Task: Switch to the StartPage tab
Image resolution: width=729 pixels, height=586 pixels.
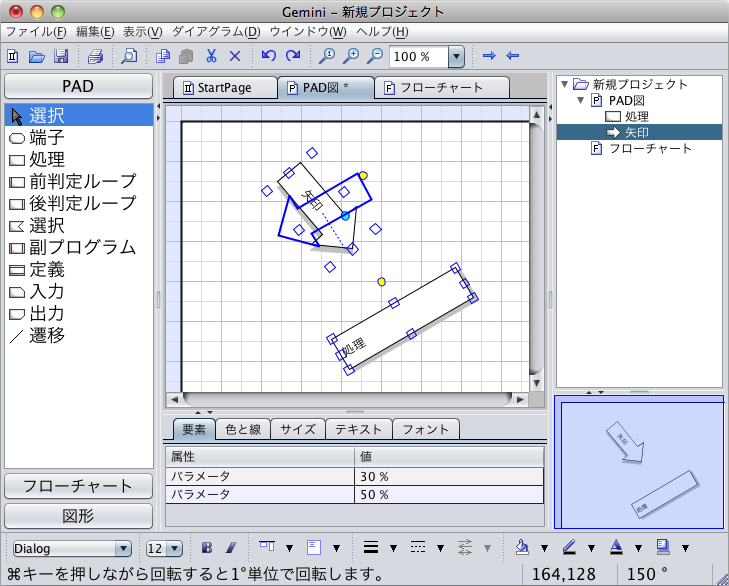Action: pos(225,87)
